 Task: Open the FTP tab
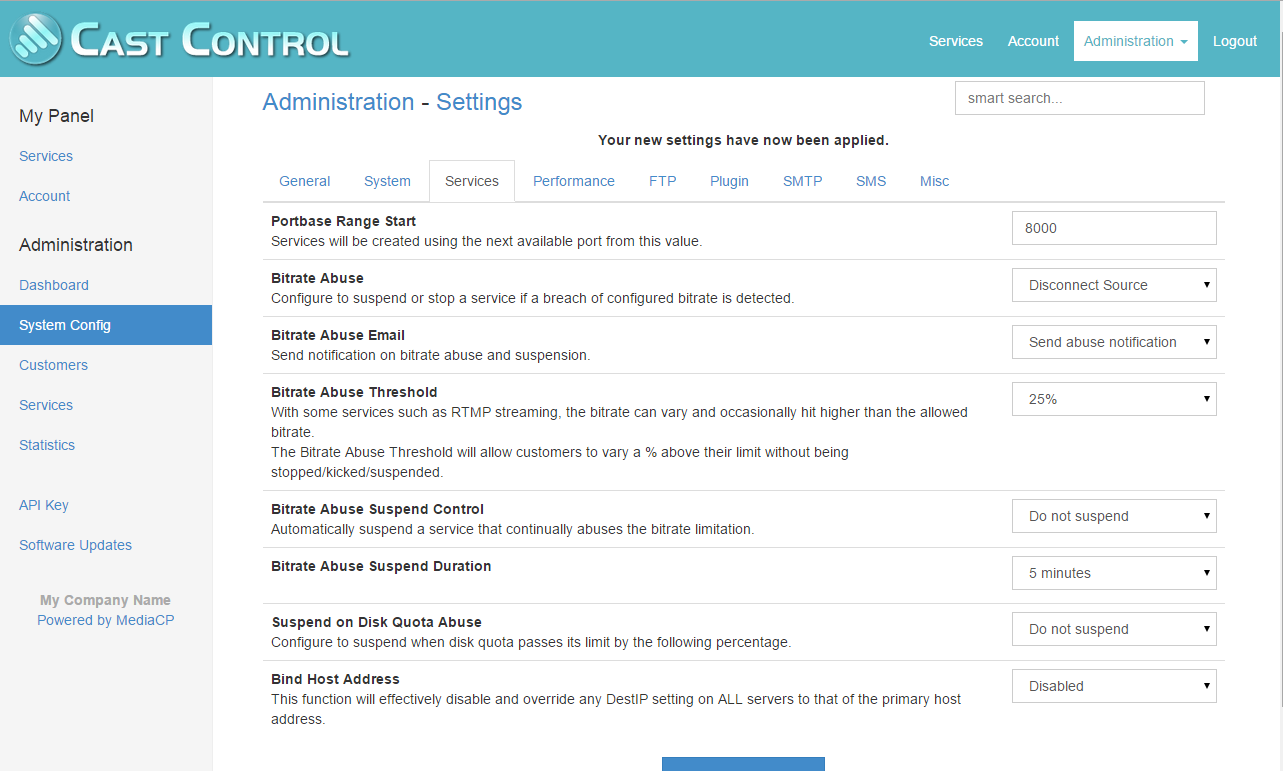click(x=662, y=181)
